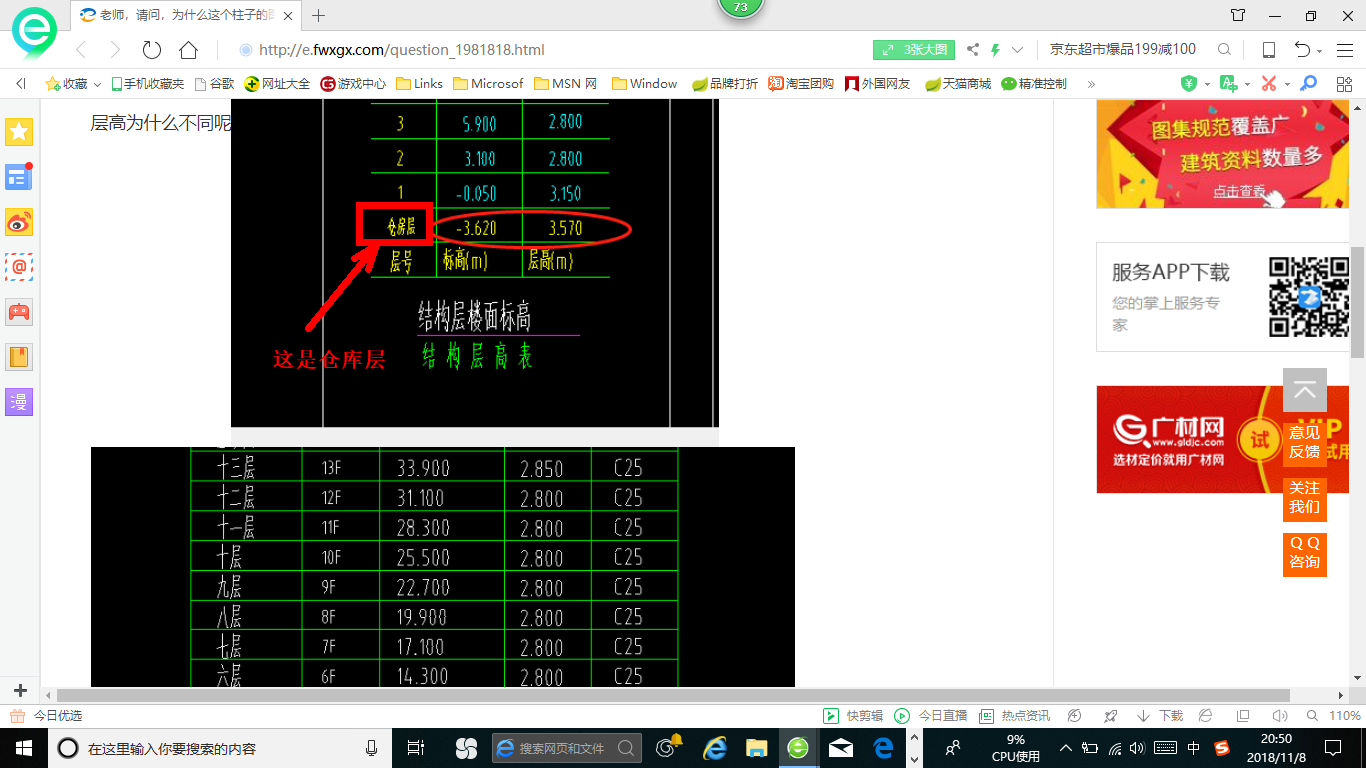Click the search magnifier icon in search box
Image resolution: width=1366 pixels, height=768 pixels.
pos(1224,50)
